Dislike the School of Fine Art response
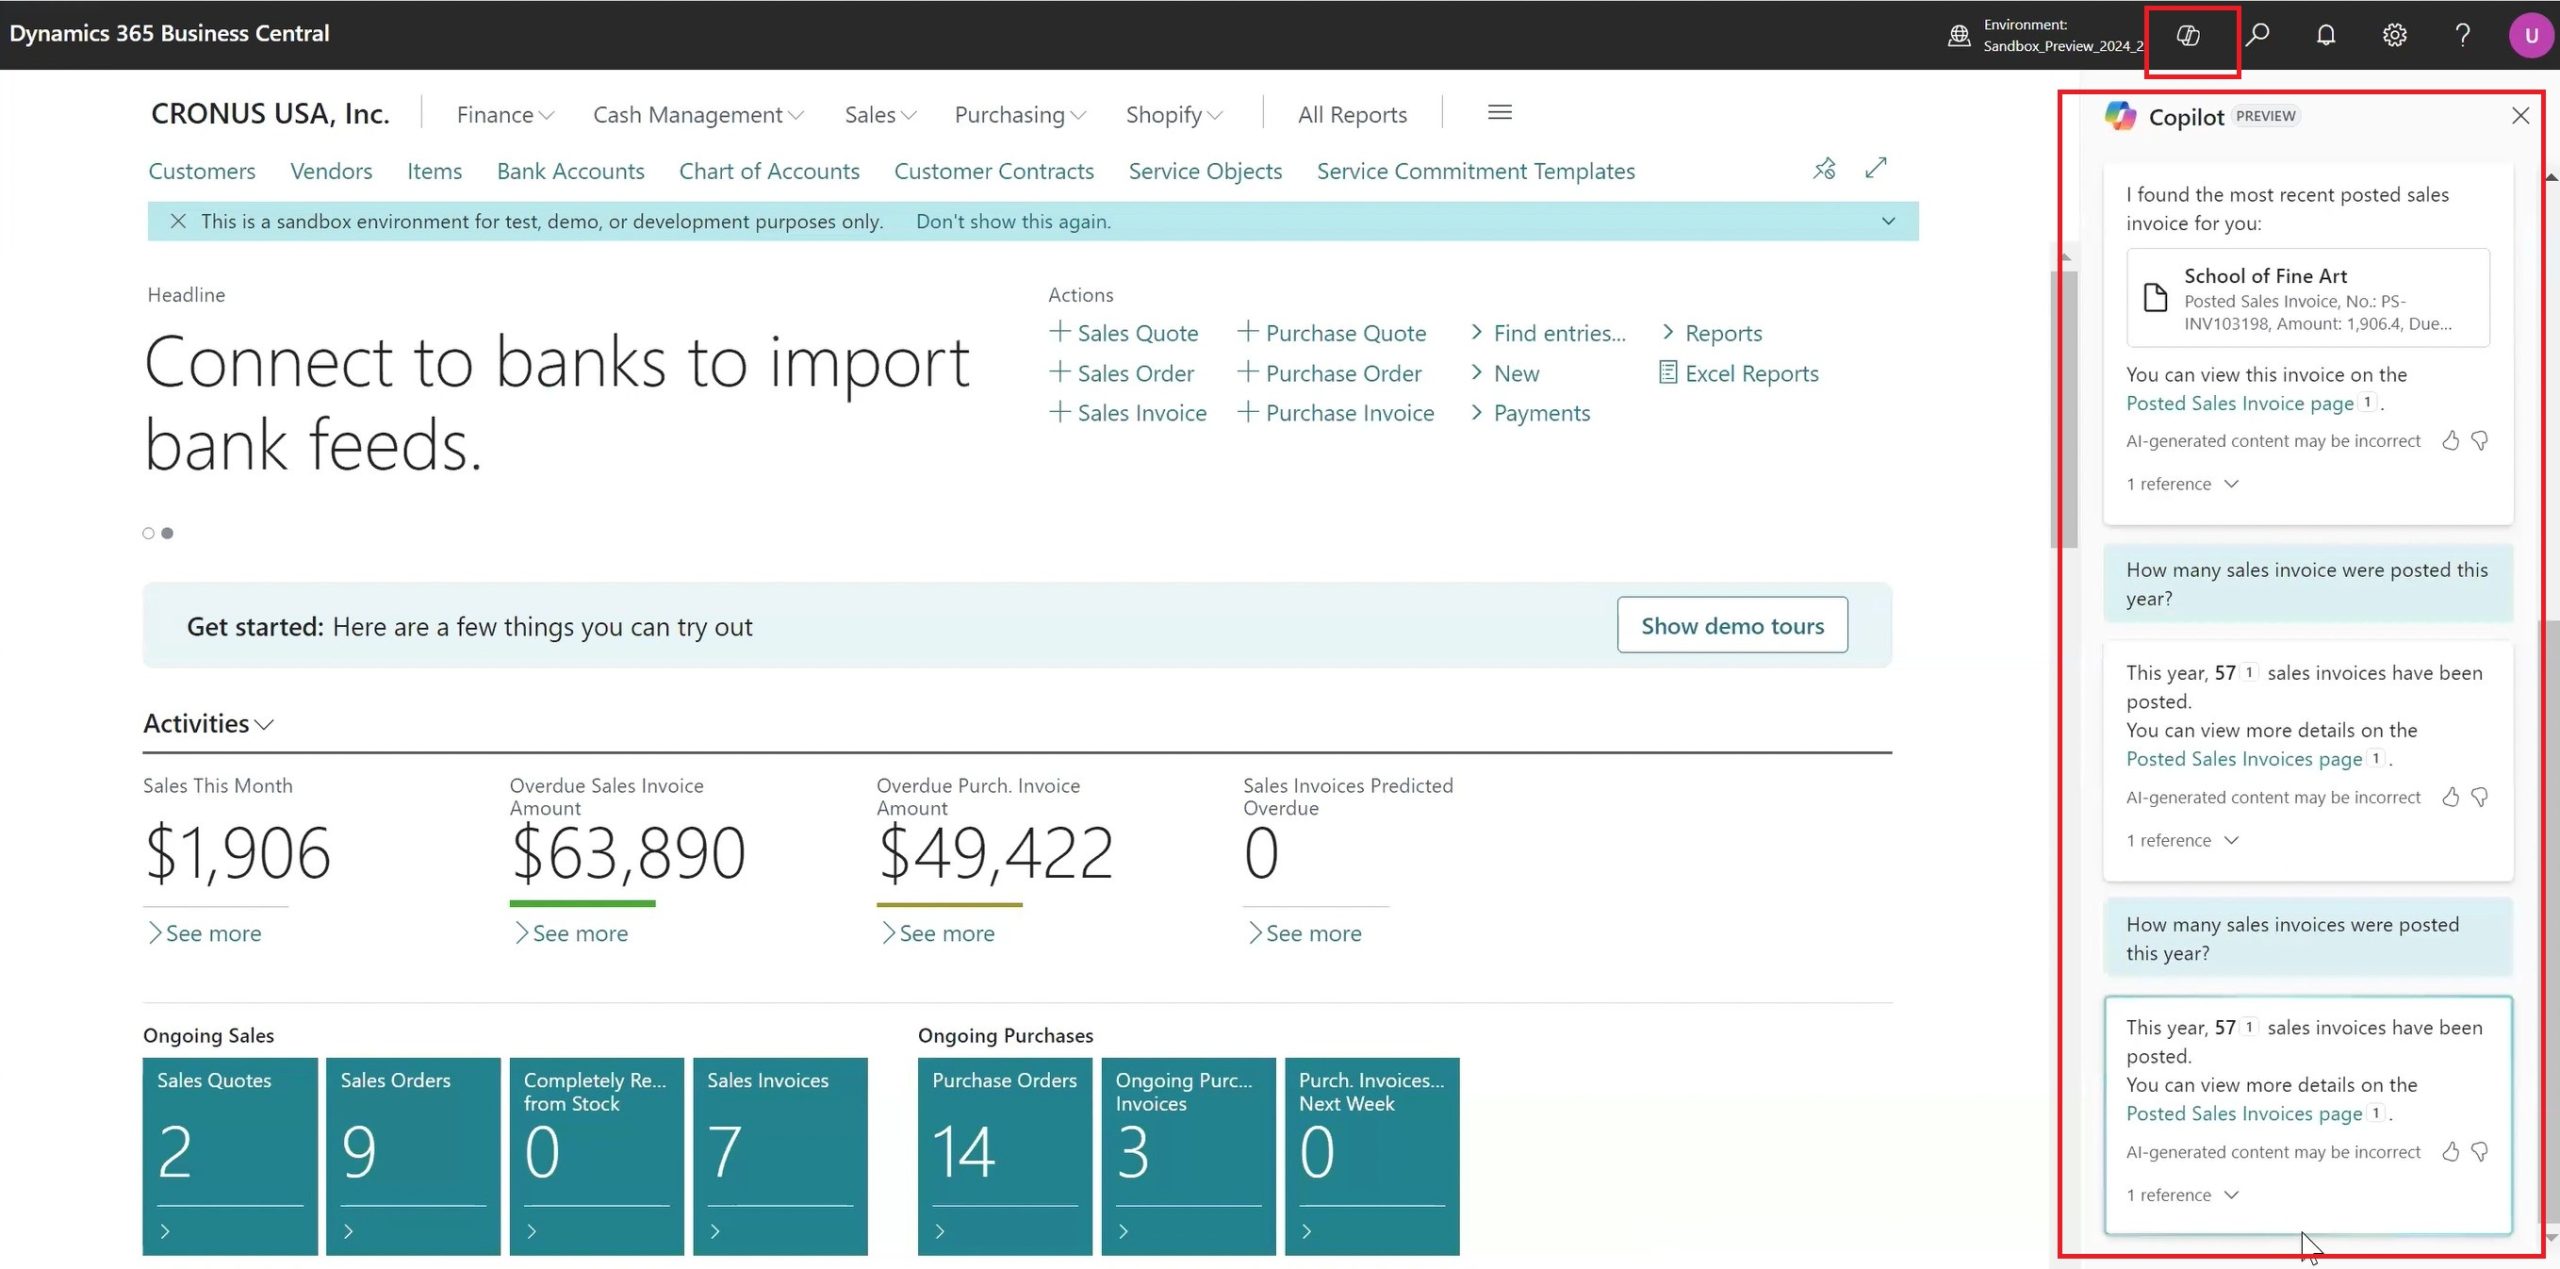This screenshot has width=2560, height=1269. pos(2479,441)
